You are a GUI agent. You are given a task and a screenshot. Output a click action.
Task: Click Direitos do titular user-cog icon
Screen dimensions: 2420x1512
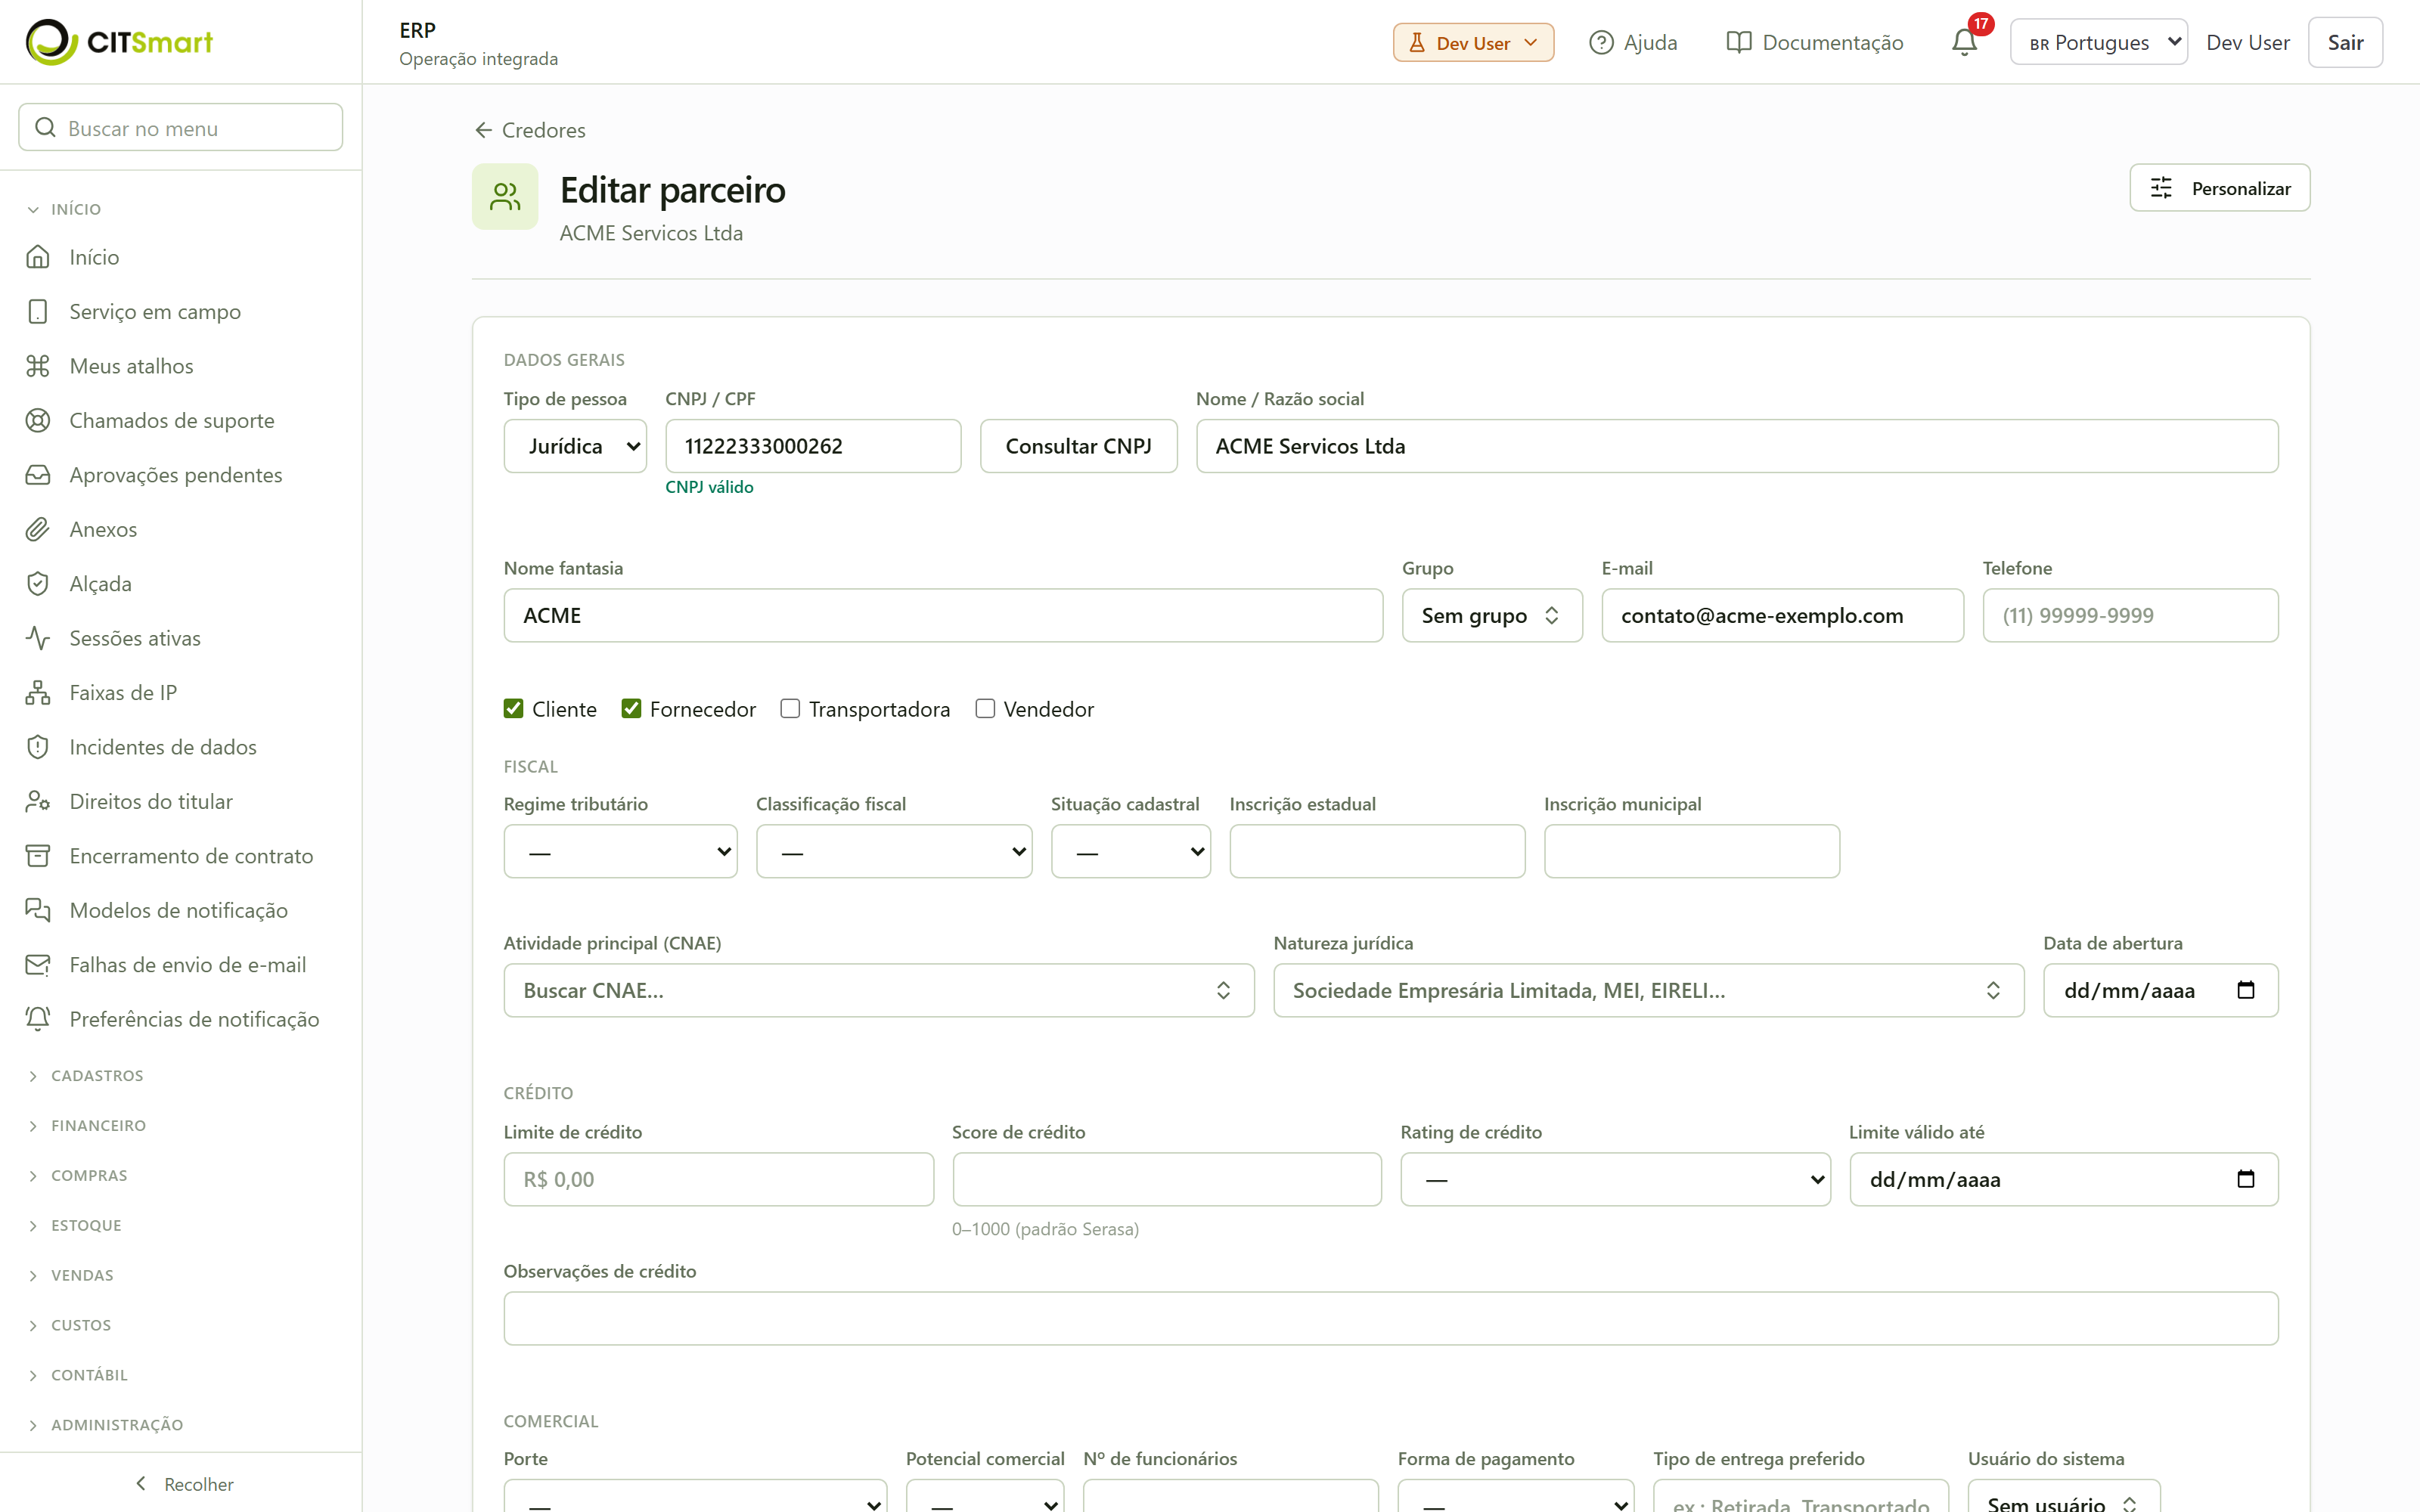coord(38,802)
